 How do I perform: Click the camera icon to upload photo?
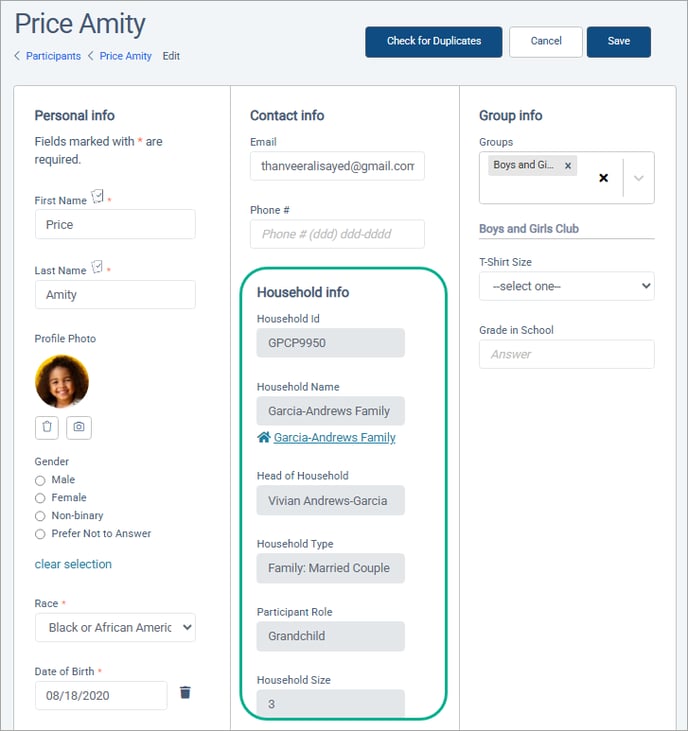coord(79,427)
